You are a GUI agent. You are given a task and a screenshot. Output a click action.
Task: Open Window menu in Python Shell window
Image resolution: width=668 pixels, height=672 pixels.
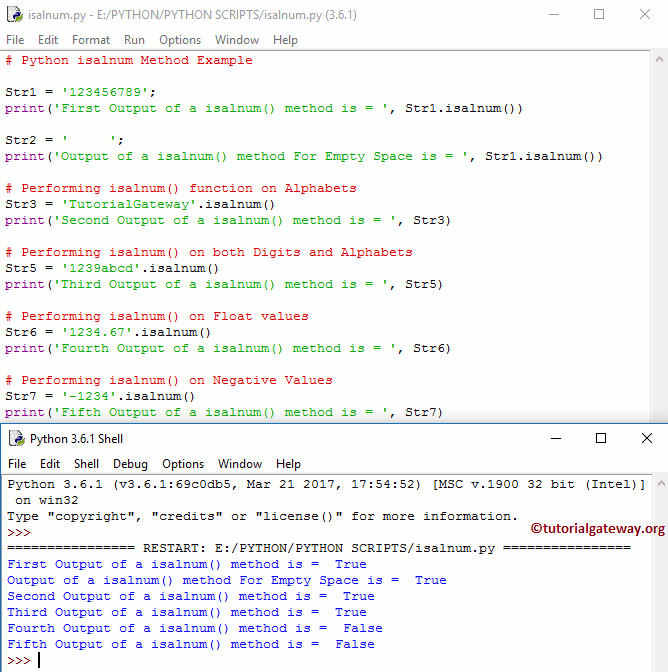pos(240,464)
